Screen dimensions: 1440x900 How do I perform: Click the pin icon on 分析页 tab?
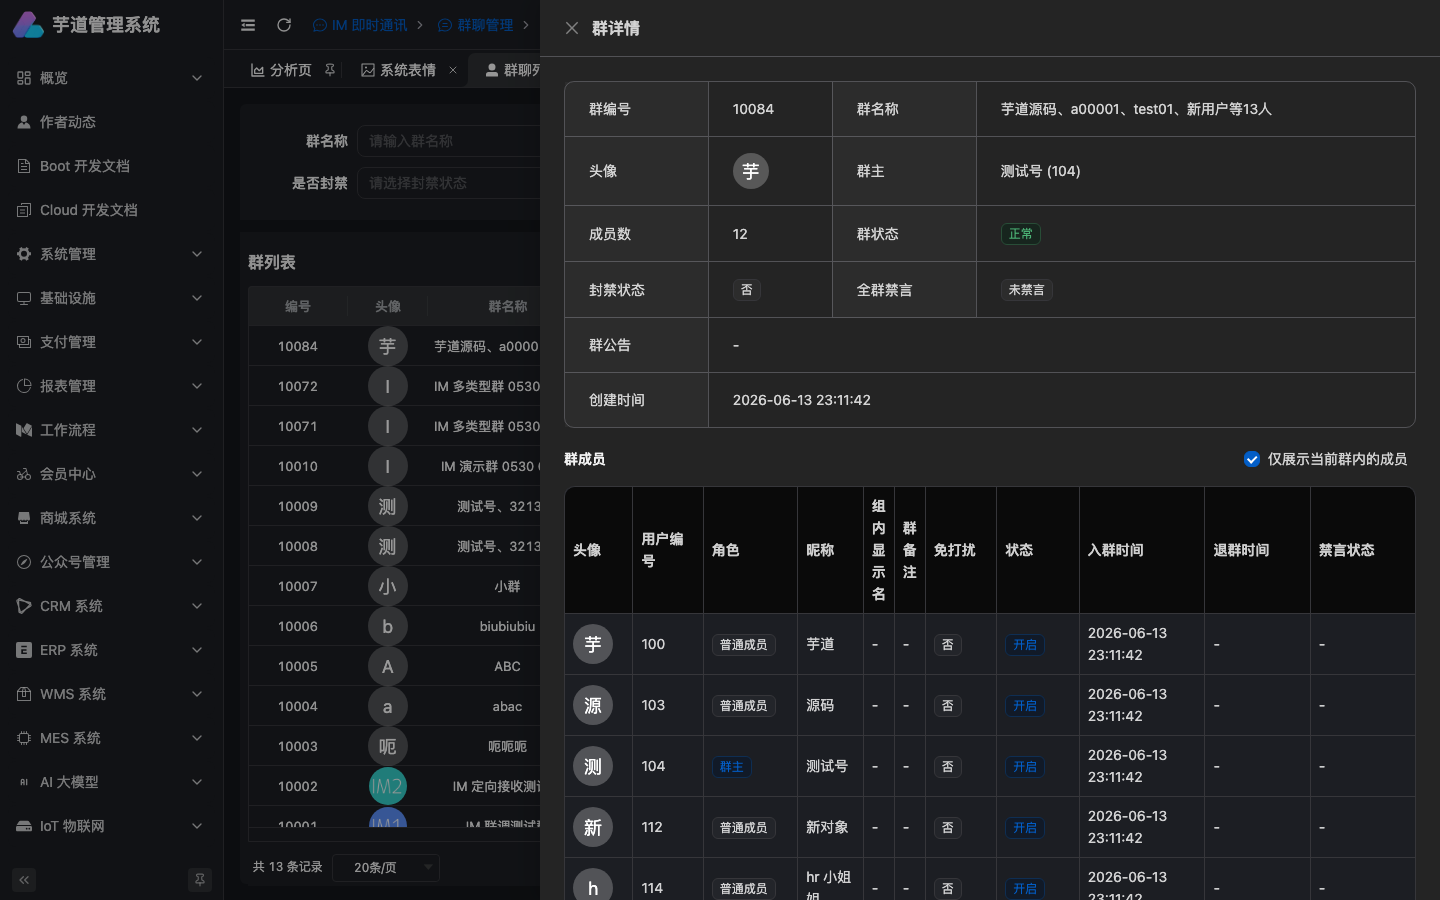click(x=330, y=70)
